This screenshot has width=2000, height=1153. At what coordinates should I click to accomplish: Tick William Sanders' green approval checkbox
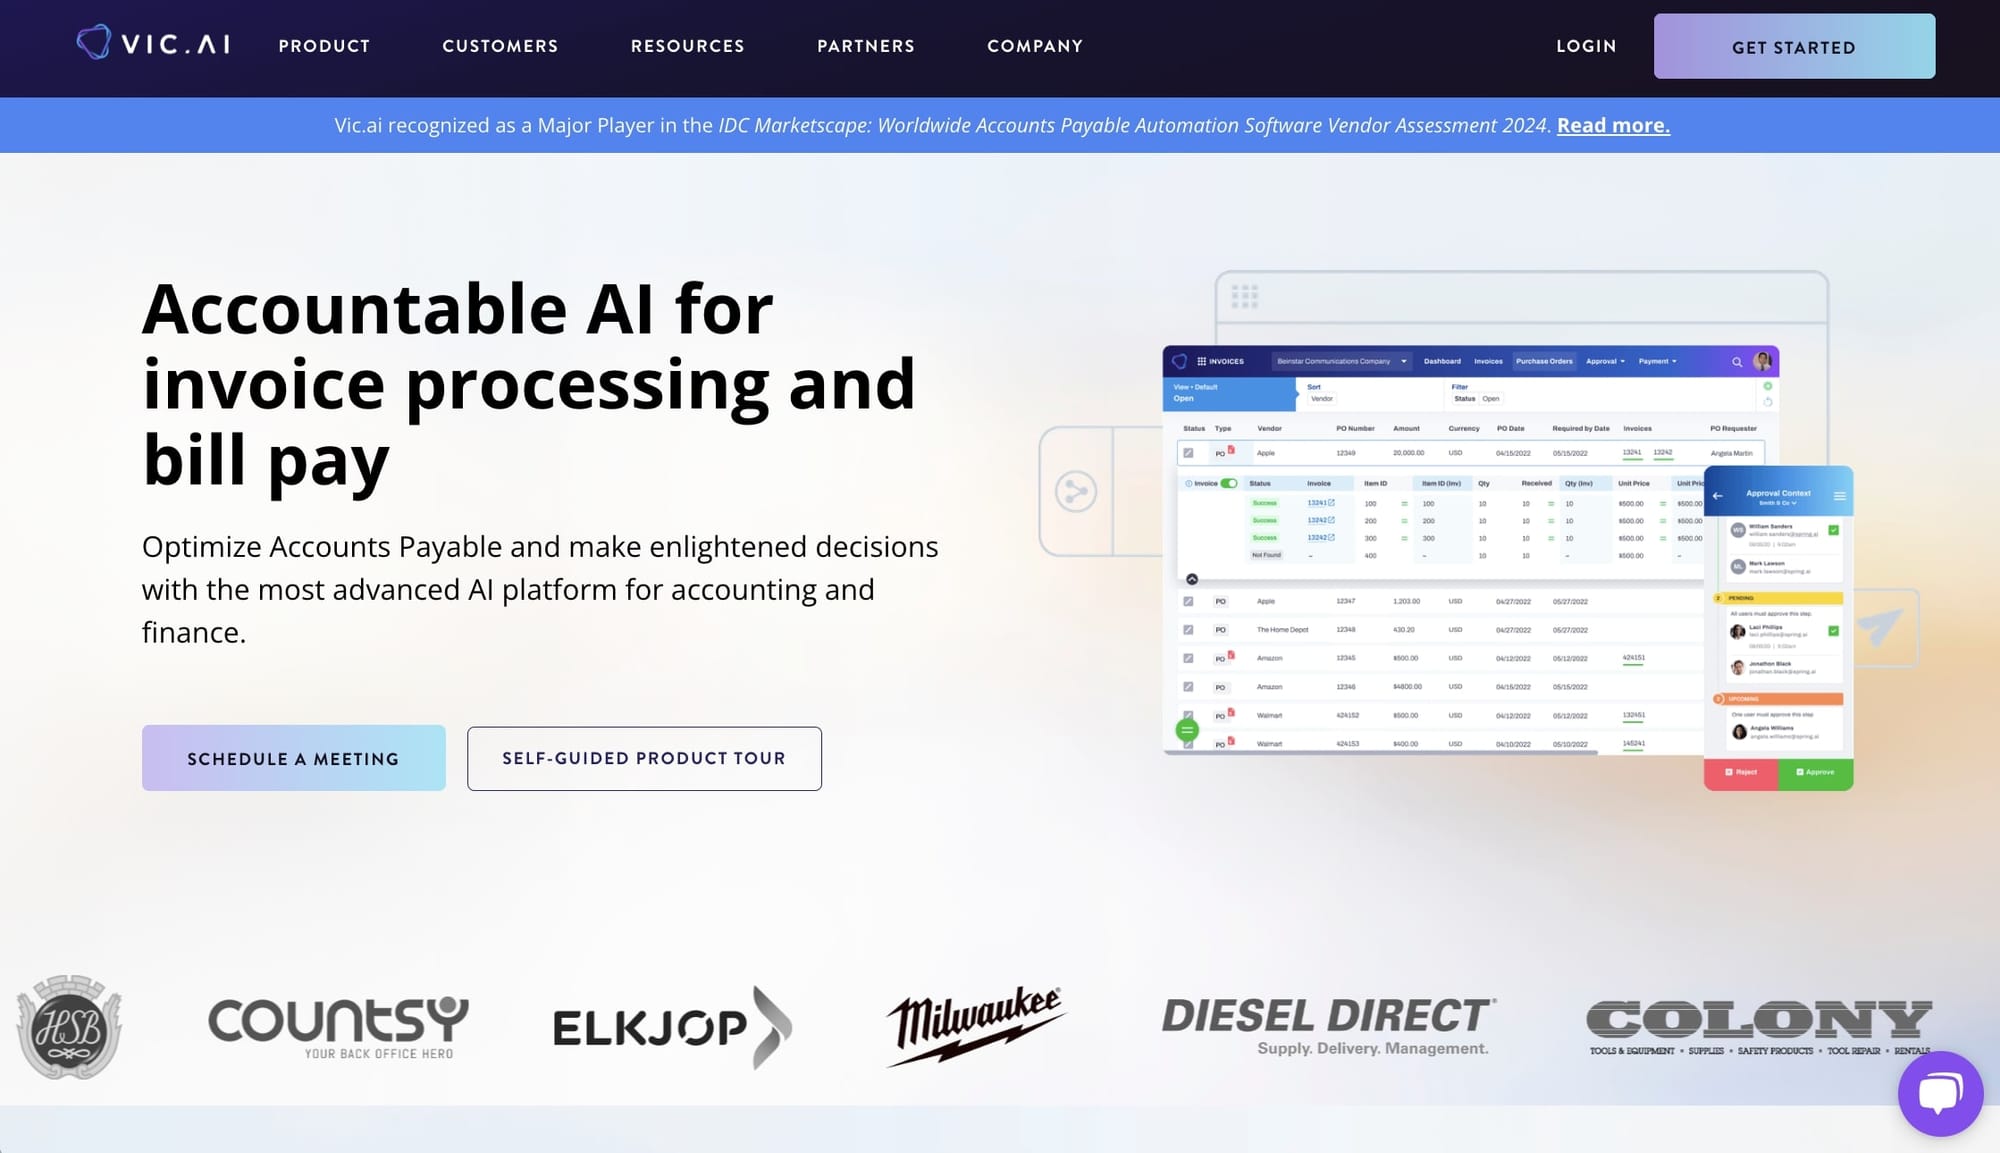pyautogui.click(x=1833, y=530)
